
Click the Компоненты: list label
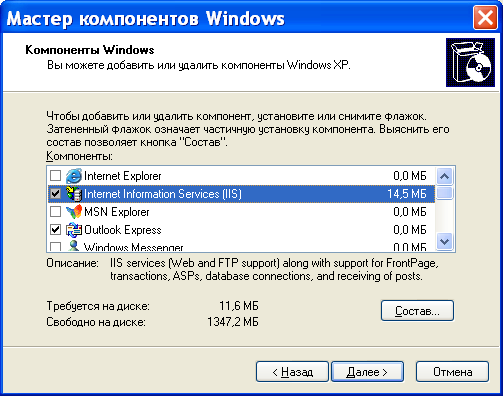[x=79, y=156]
